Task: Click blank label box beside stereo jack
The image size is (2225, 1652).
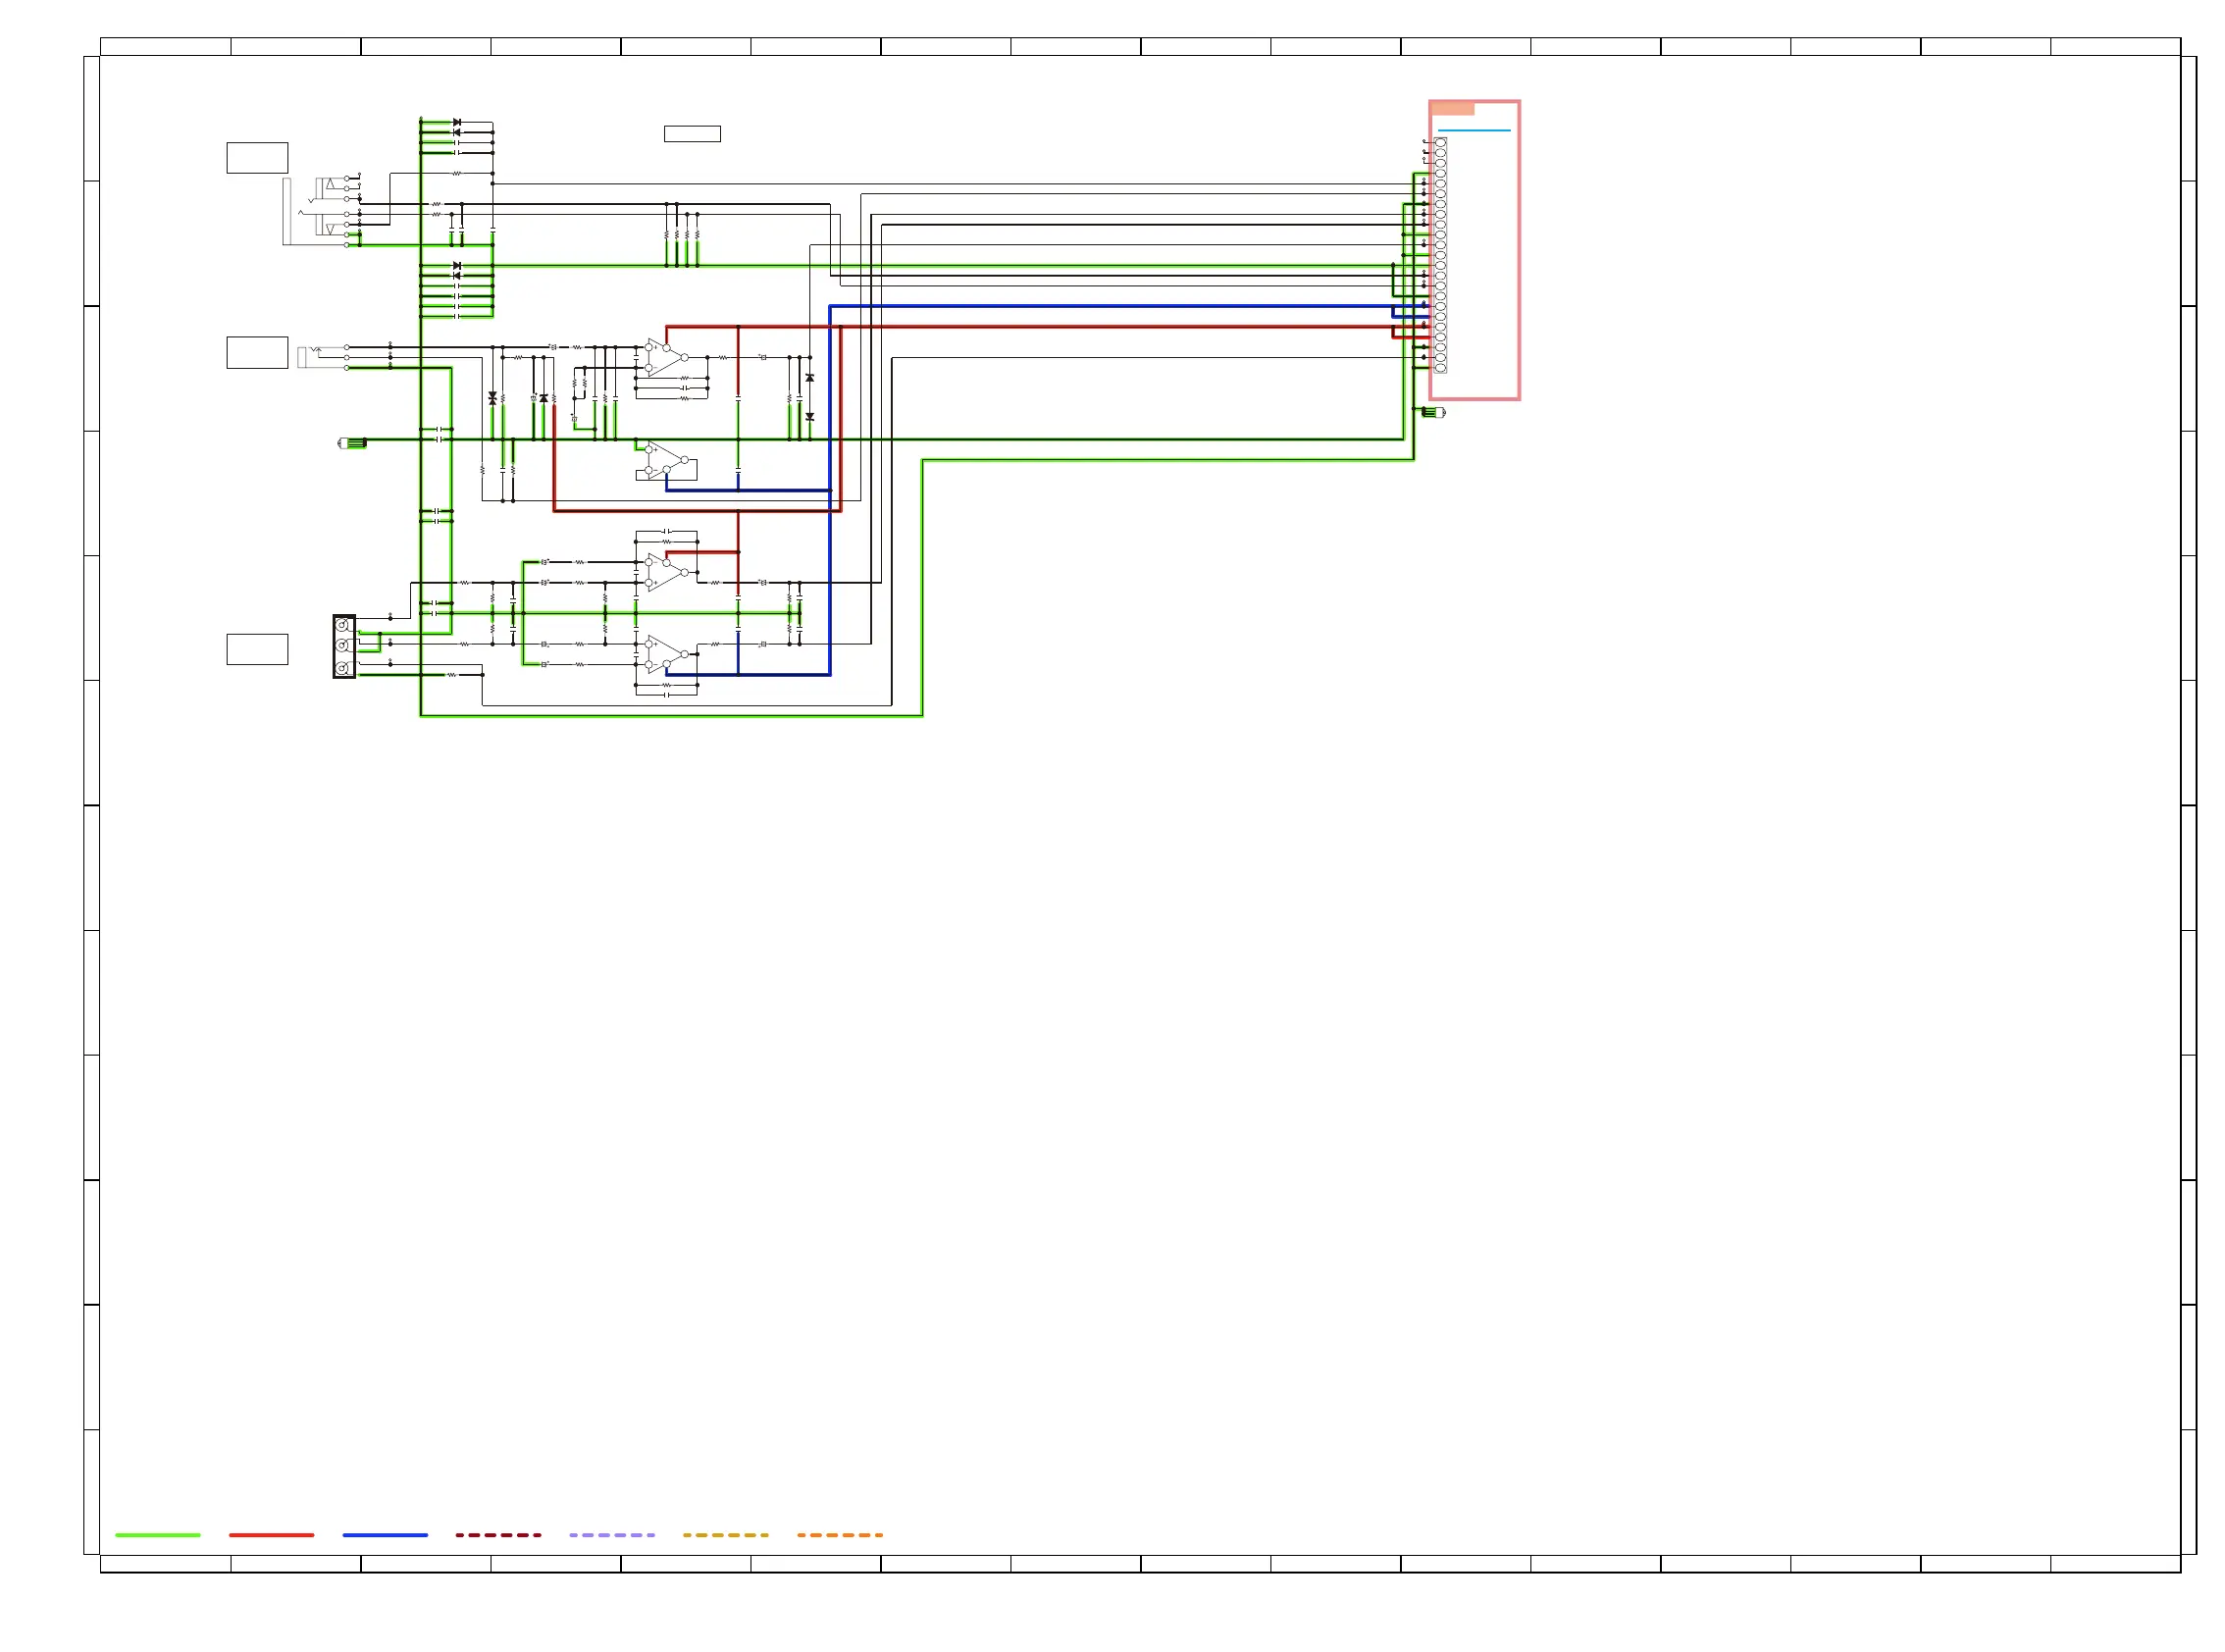Action: click(x=257, y=158)
